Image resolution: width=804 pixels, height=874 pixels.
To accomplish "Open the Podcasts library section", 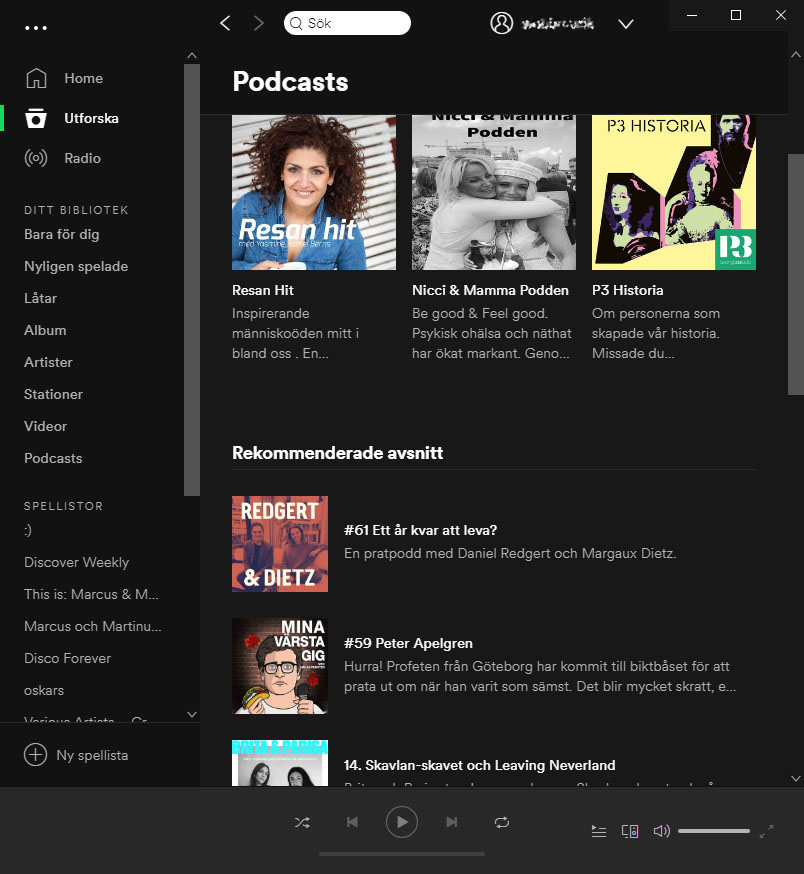I will (53, 458).
